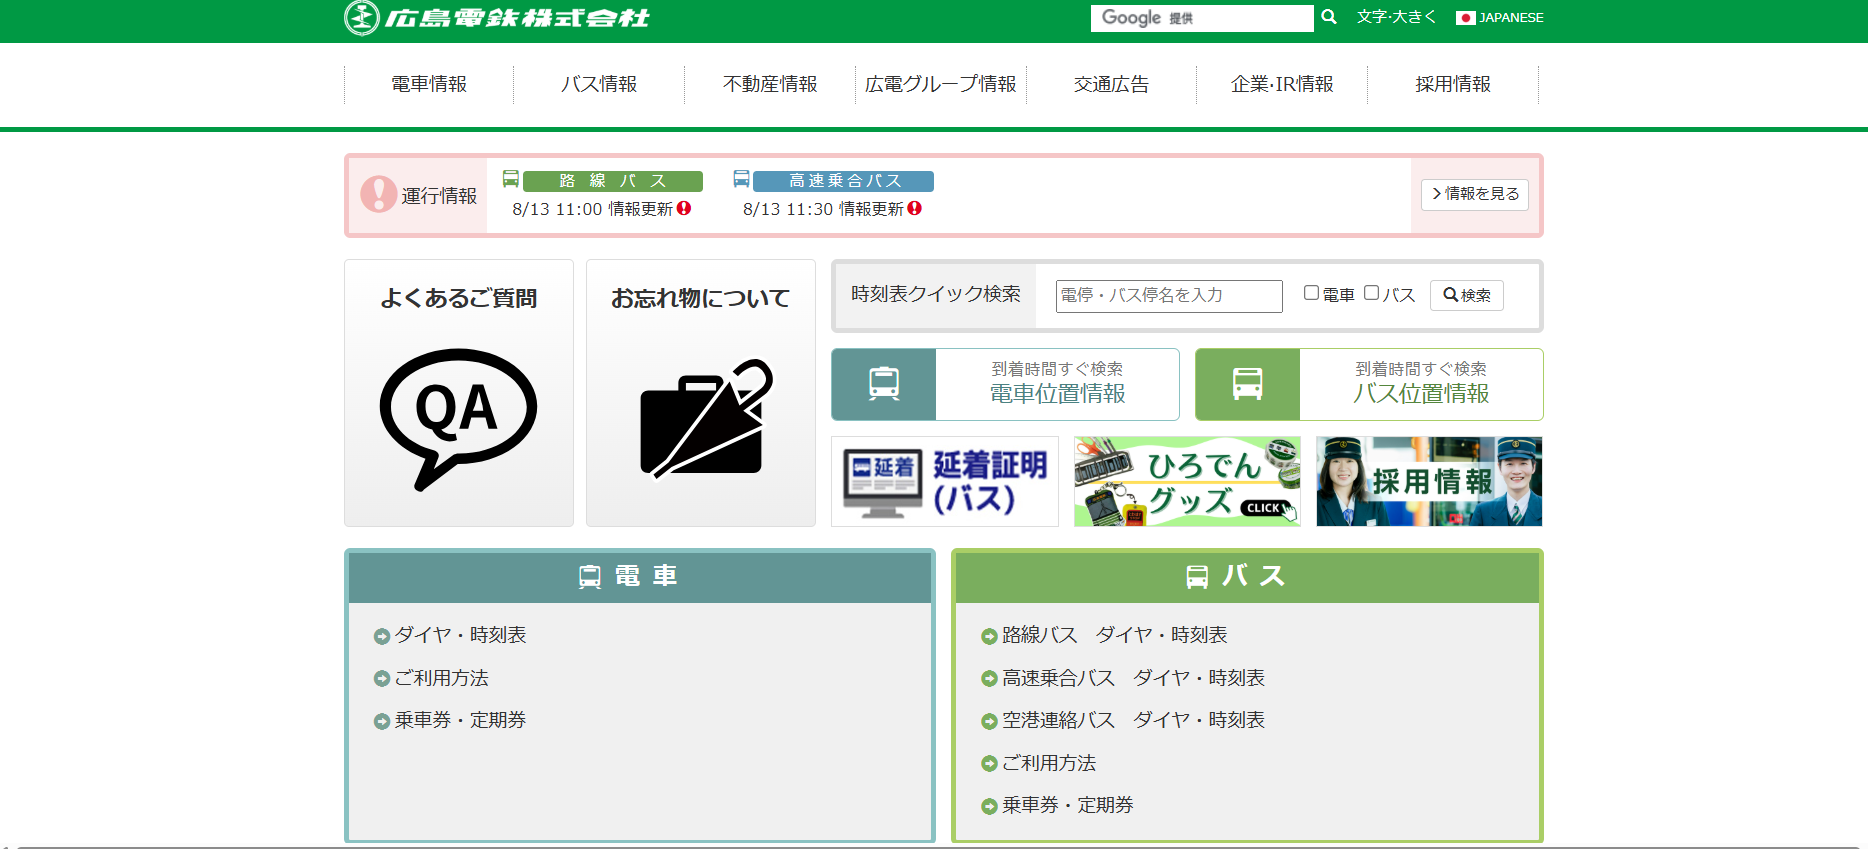This screenshot has width=1868, height=849.
Task: Select the green 路線バス label
Action: coord(613,181)
